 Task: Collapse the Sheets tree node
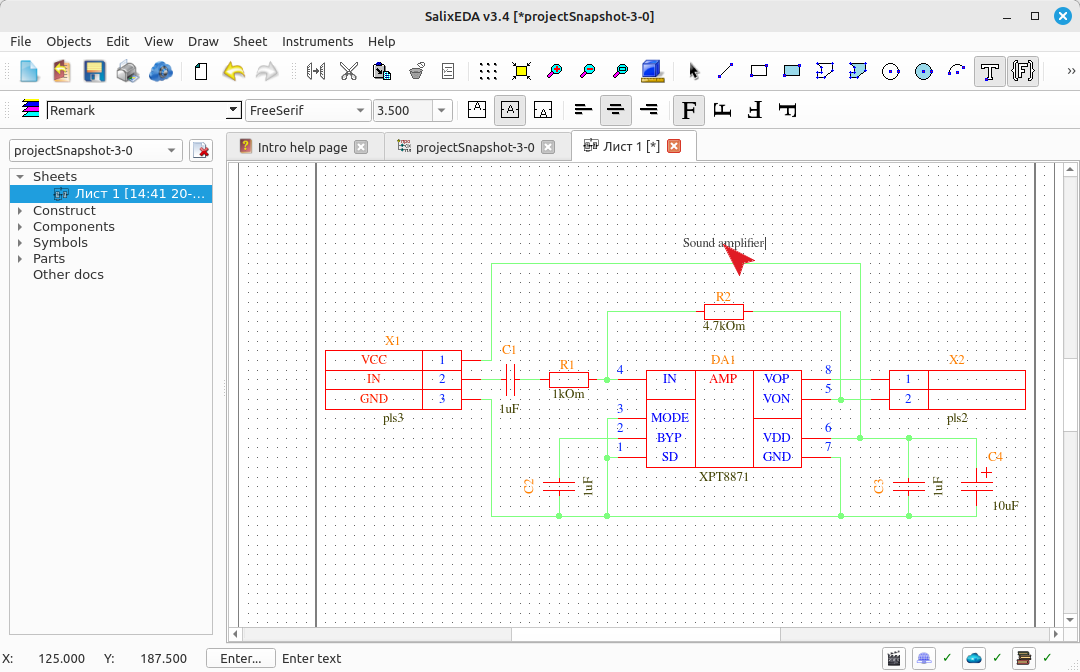click(x=20, y=177)
